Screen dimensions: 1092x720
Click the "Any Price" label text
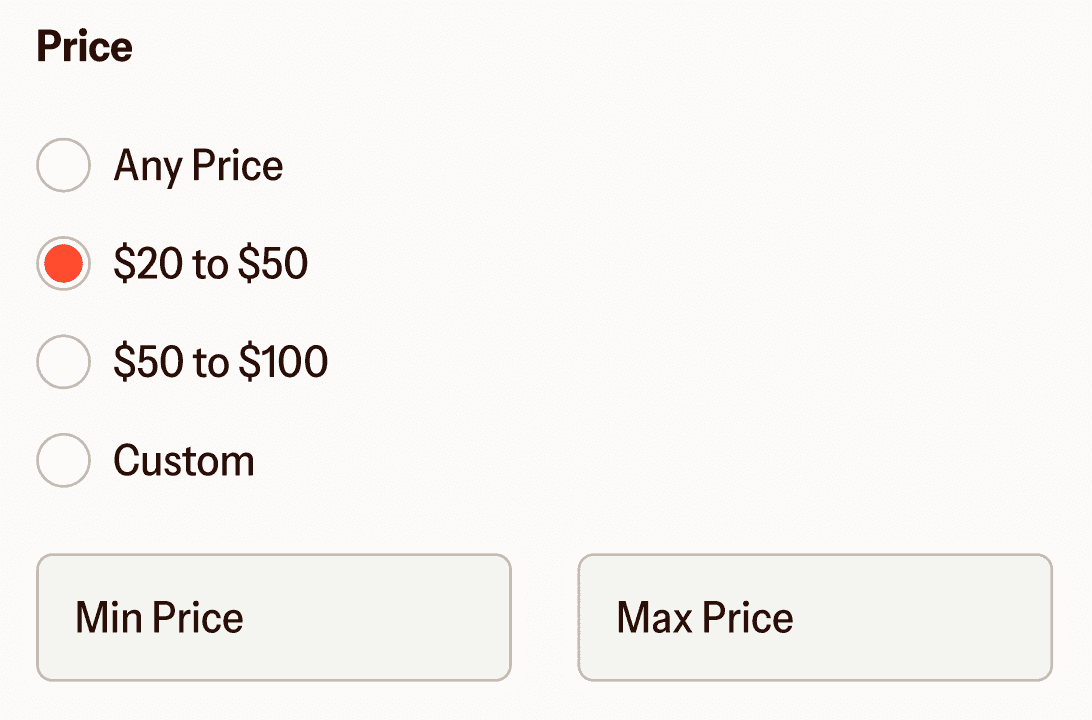point(198,166)
